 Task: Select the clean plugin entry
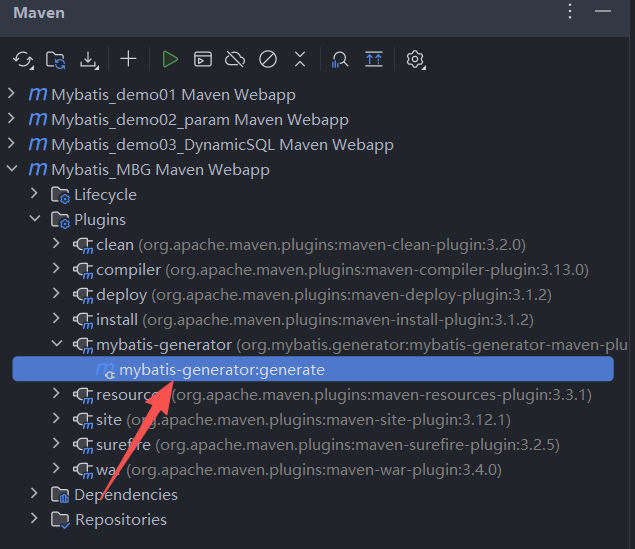311,245
